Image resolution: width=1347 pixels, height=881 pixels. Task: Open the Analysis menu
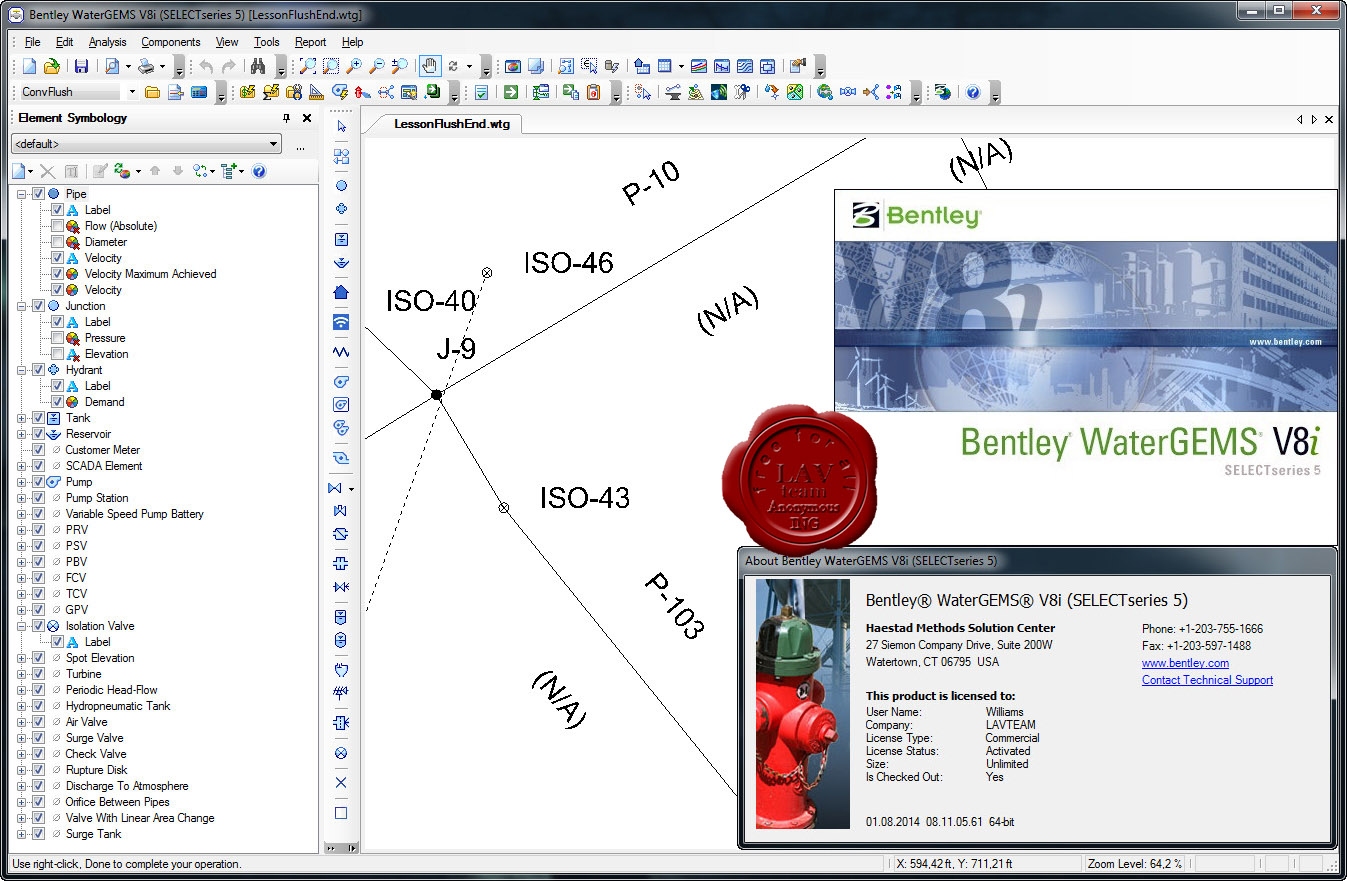(x=107, y=42)
